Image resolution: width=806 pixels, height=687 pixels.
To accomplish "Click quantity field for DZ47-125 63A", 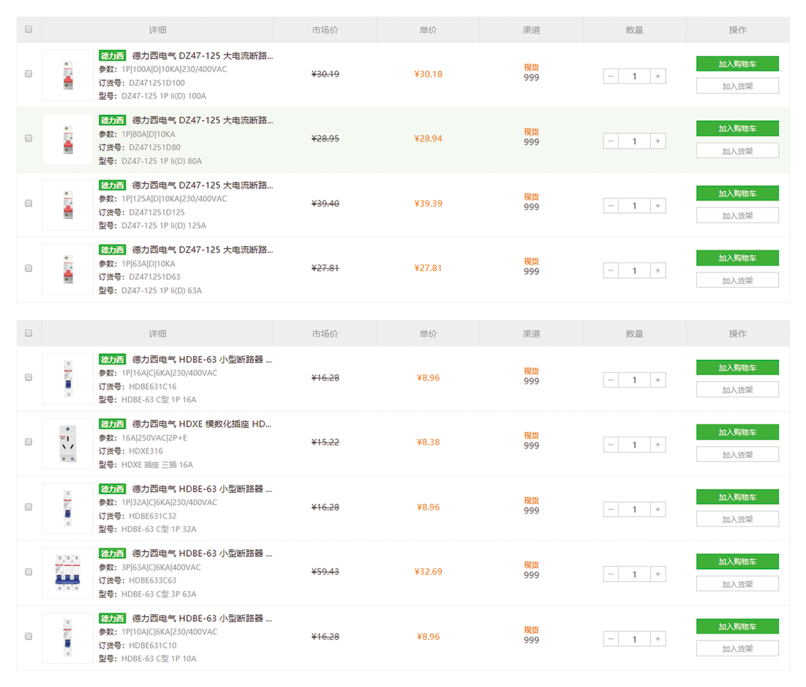I will coord(634,271).
